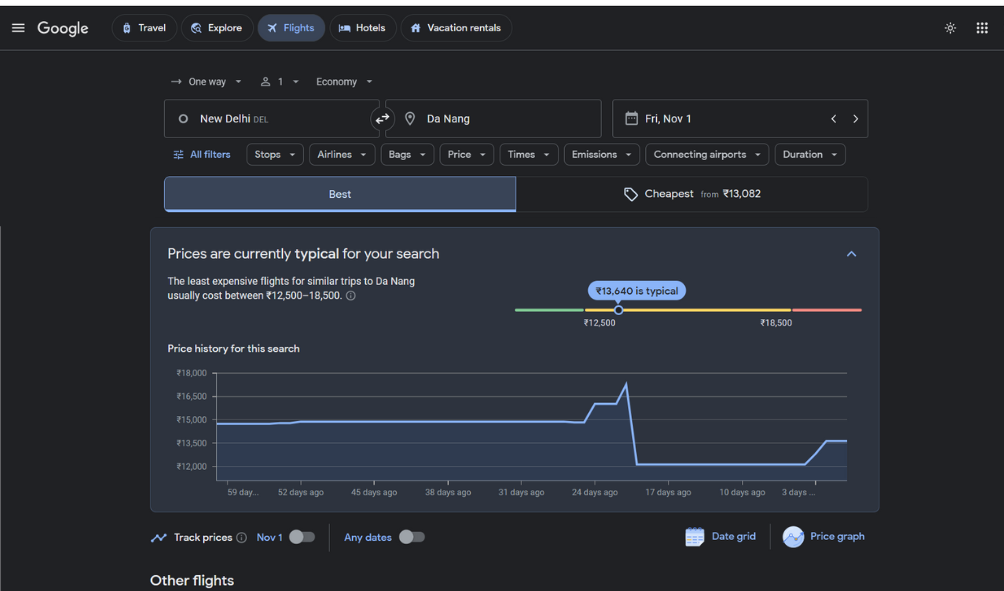Open the Airlines filter dropdown
This screenshot has height=591, width=1004.
point(342,154)
